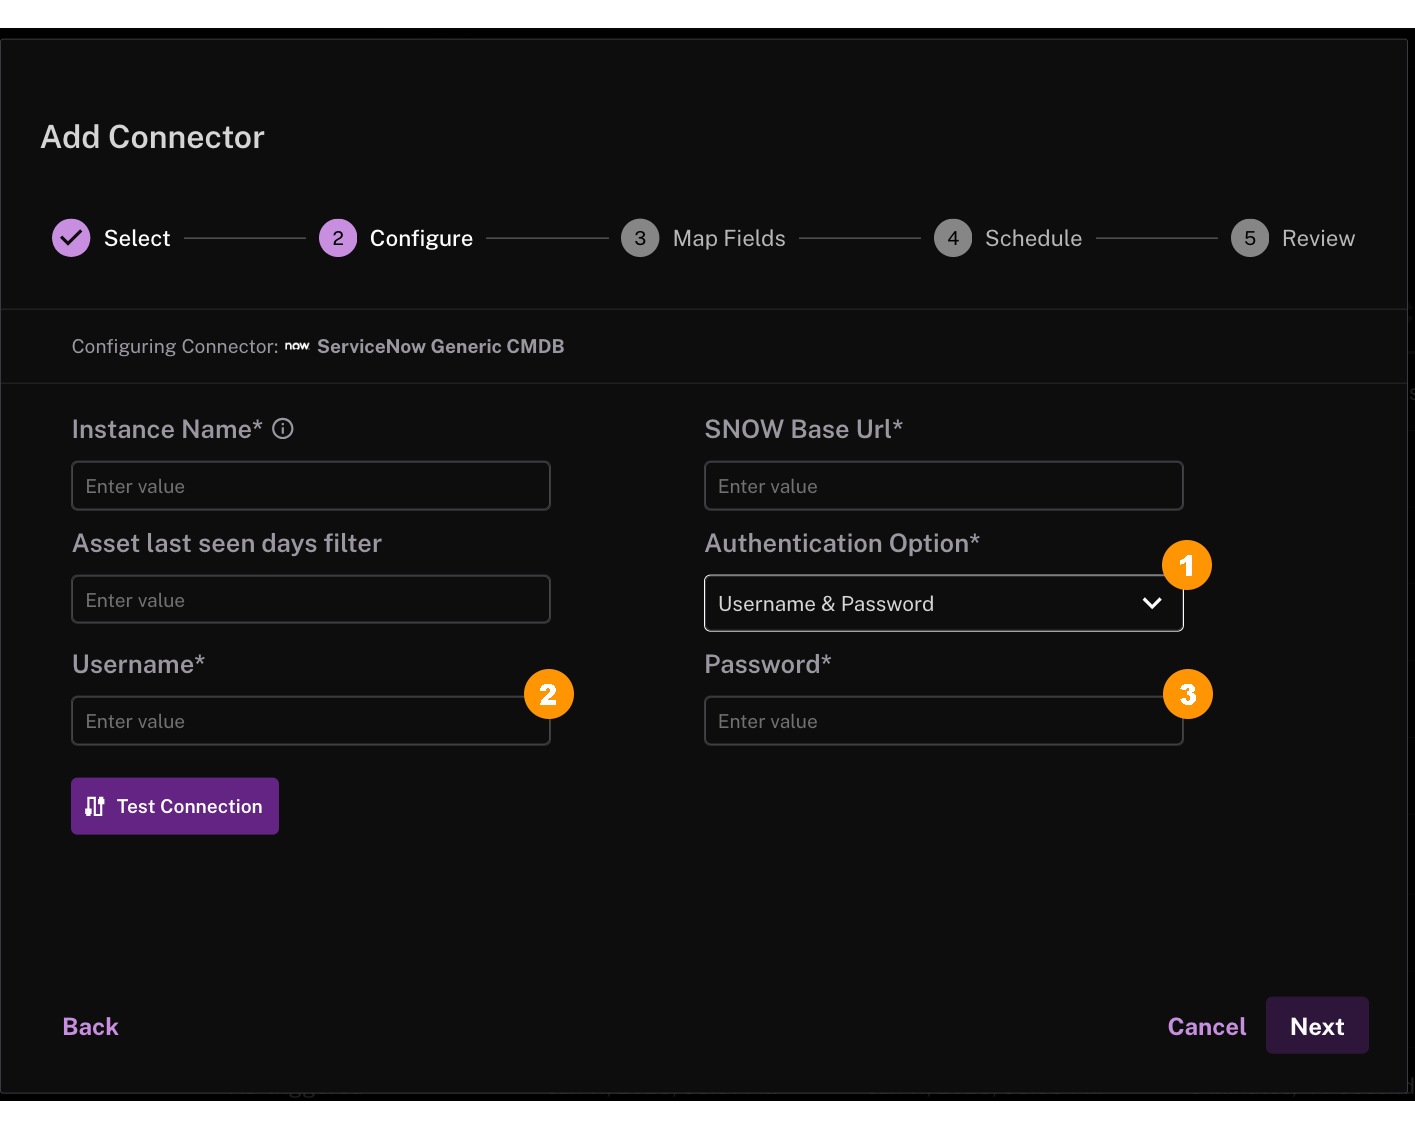This screenshot has height=1135, width=1415.
Task: Click the Instance Name info icon
Action: pyautogui.click(x=283, y=429)
